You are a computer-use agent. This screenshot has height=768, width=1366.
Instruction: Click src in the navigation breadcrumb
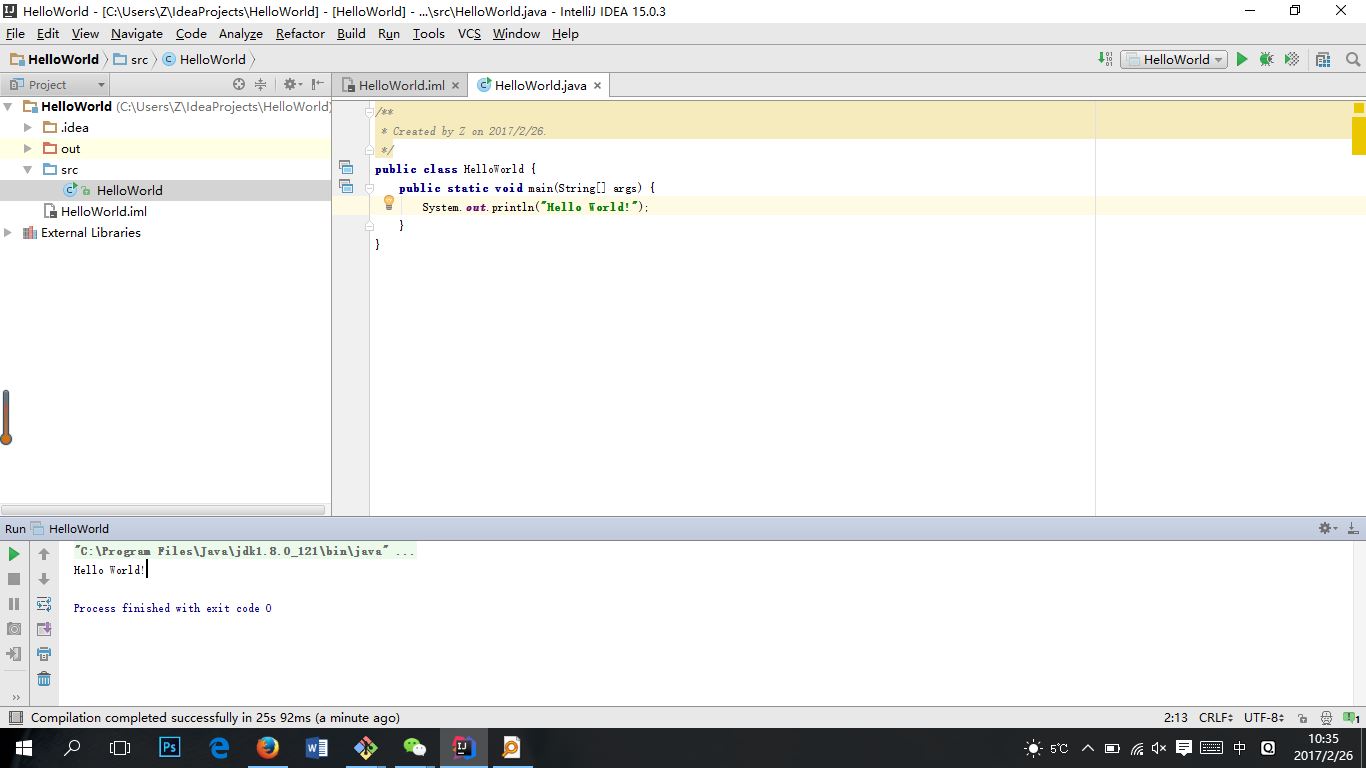131,59
